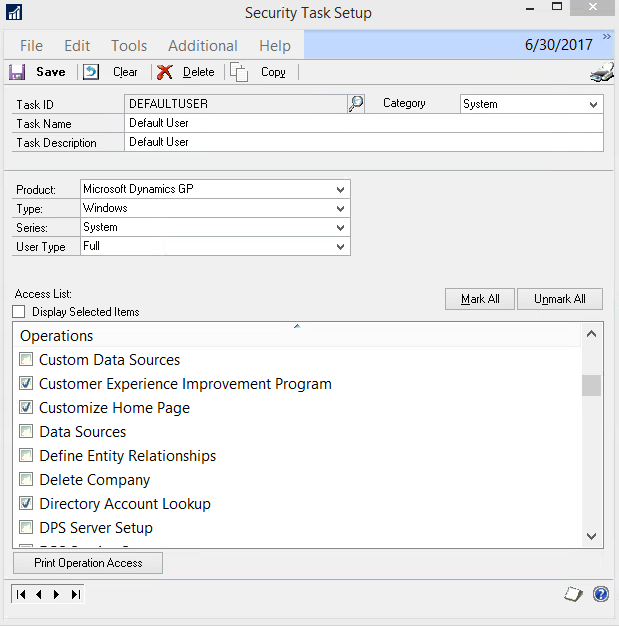Click Print Operation Access button
This screenshot has width=619, height=626.
point(88,563)
